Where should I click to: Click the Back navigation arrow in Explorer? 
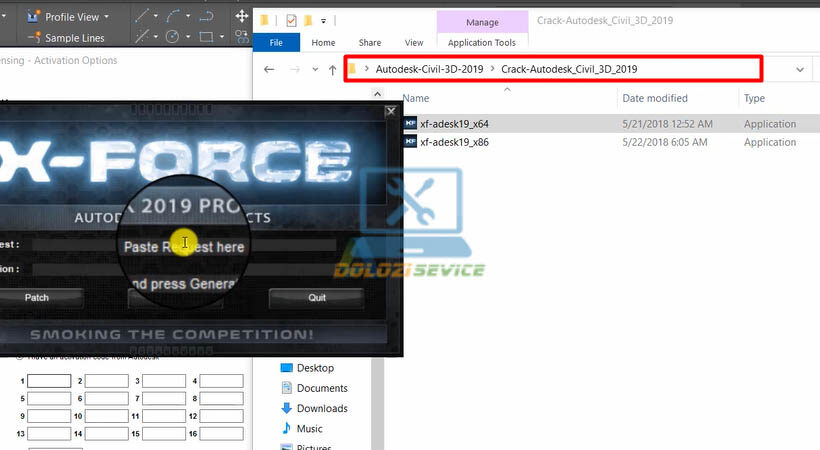269,70
